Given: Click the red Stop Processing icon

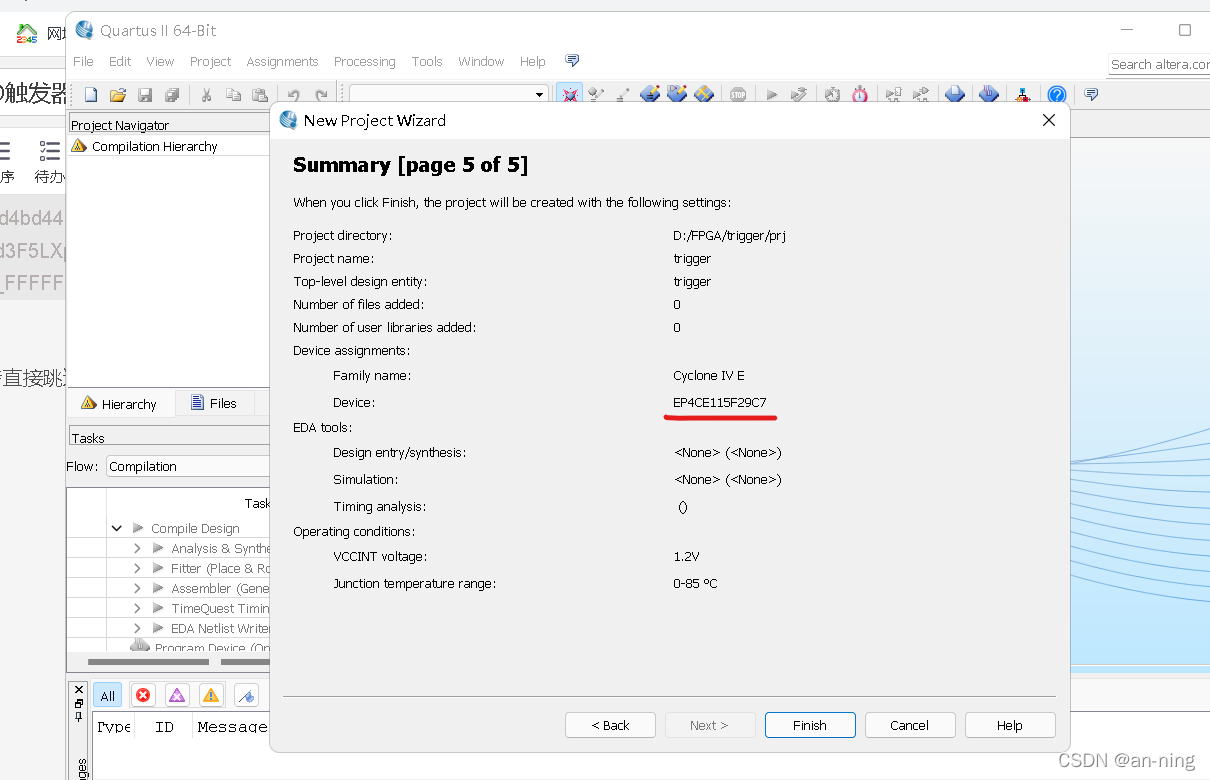Looking at the screenshot, I should point(738,95).
